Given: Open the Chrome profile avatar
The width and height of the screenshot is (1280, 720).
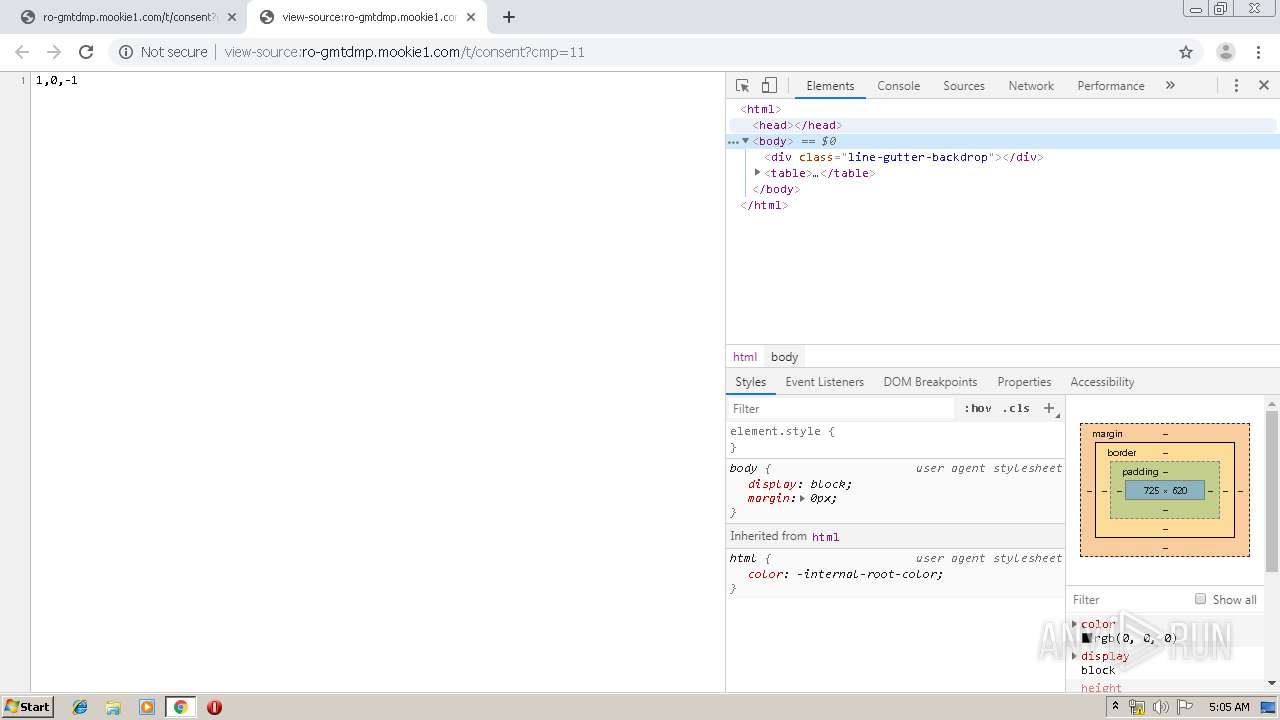Looking at the screenshot, I should 1225,52.
